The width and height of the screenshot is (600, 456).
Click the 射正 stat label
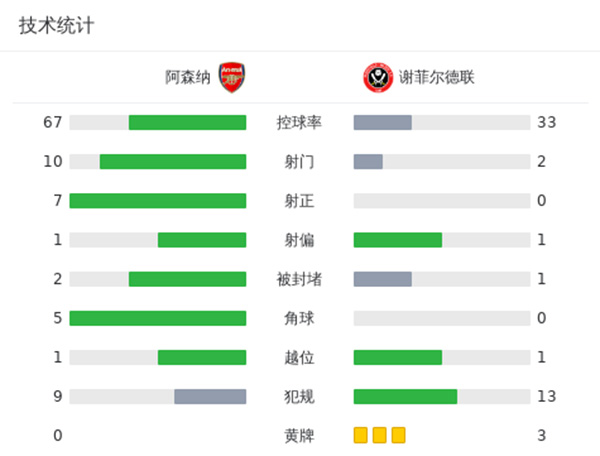[299, 201]
